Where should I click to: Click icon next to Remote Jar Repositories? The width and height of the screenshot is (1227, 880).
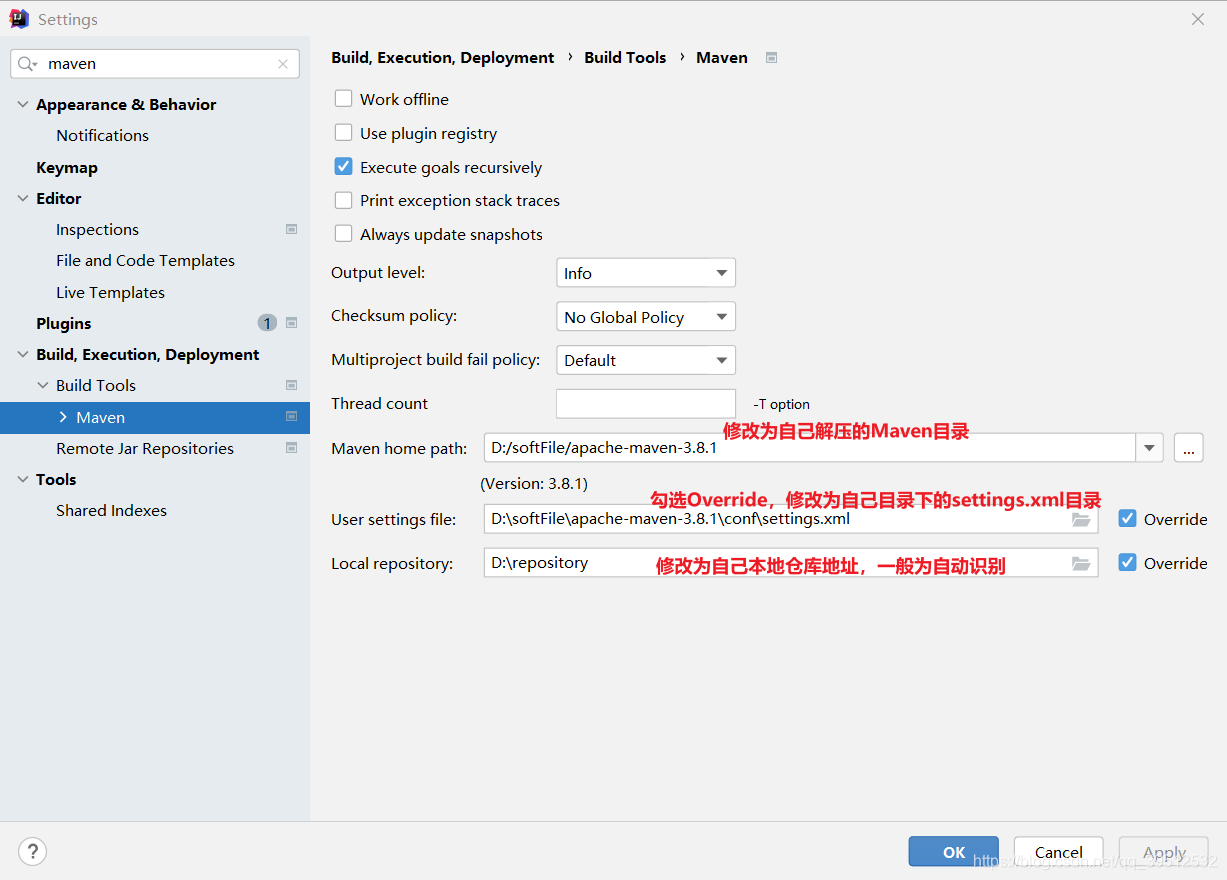[291, 448]
